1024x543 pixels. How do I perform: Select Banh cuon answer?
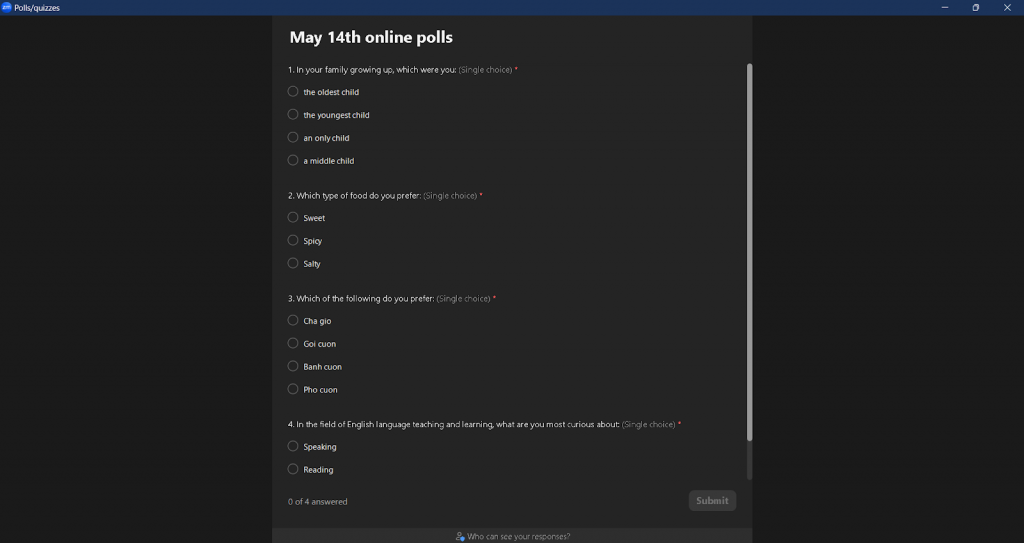(x=293, y=366)
